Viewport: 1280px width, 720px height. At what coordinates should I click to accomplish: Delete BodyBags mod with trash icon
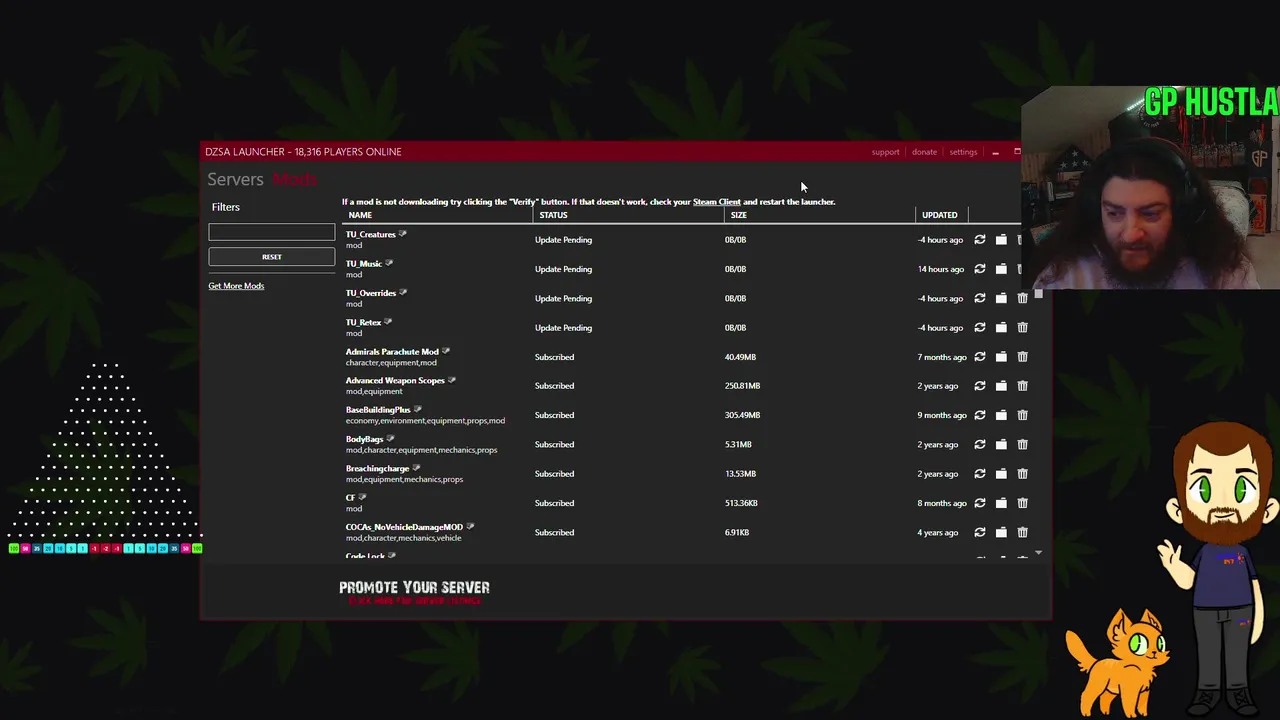[1022, 444]
